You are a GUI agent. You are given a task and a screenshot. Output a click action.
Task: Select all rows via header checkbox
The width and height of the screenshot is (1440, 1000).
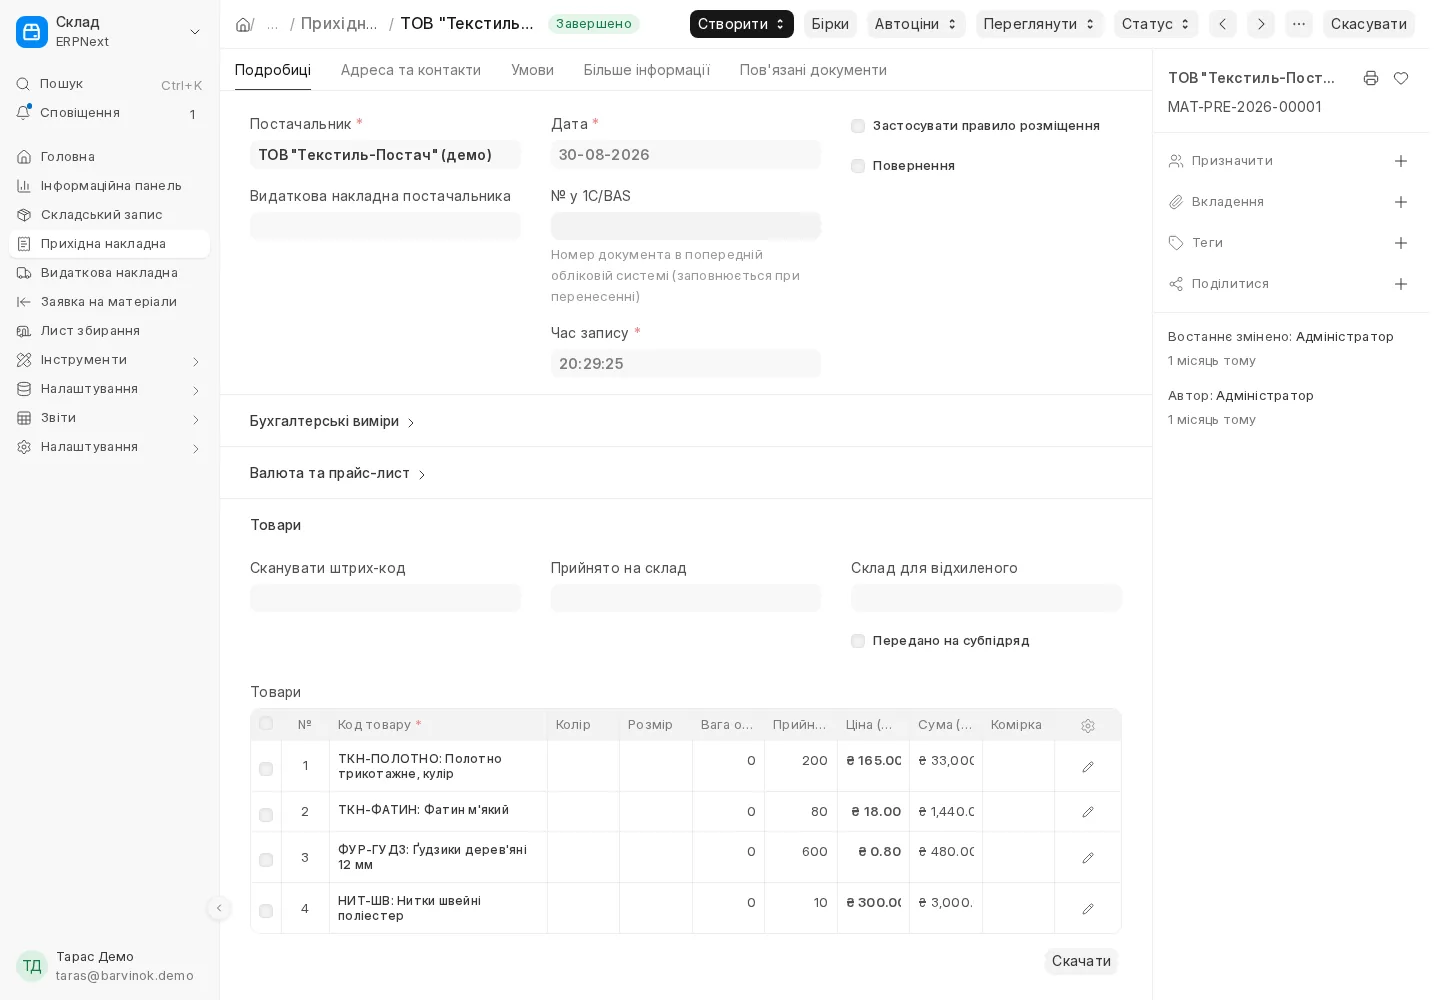(x=266, y=724)
